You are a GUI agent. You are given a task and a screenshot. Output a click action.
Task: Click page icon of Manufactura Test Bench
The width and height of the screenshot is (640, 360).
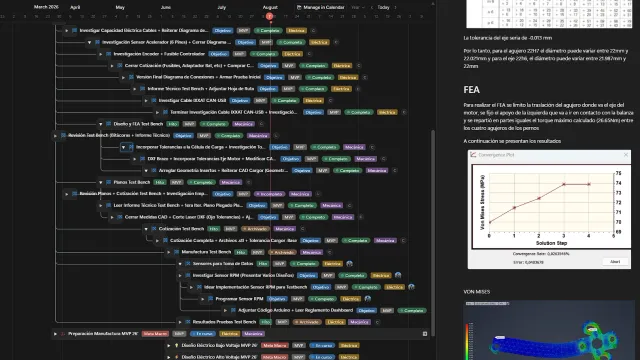[176, 252]
